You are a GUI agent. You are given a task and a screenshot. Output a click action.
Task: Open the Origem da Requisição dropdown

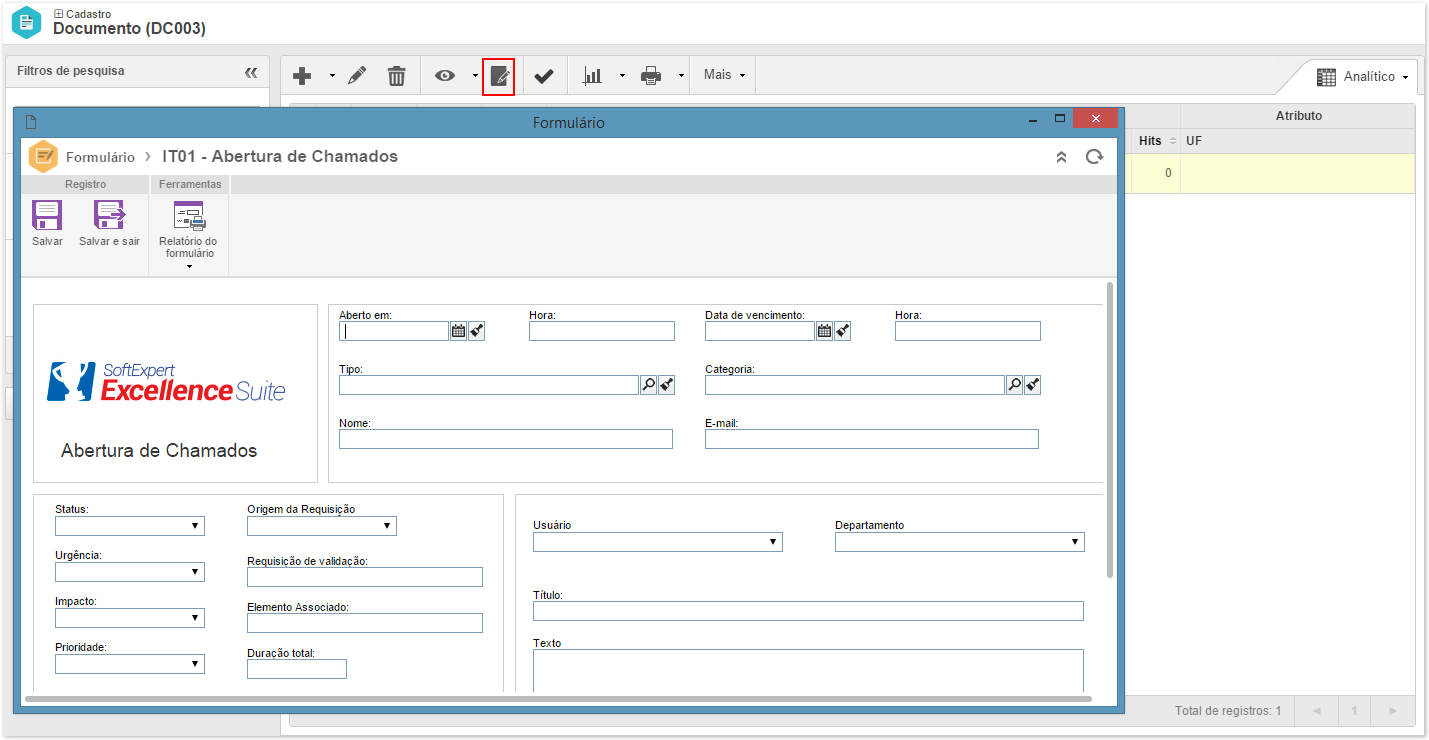click(322, 526)
